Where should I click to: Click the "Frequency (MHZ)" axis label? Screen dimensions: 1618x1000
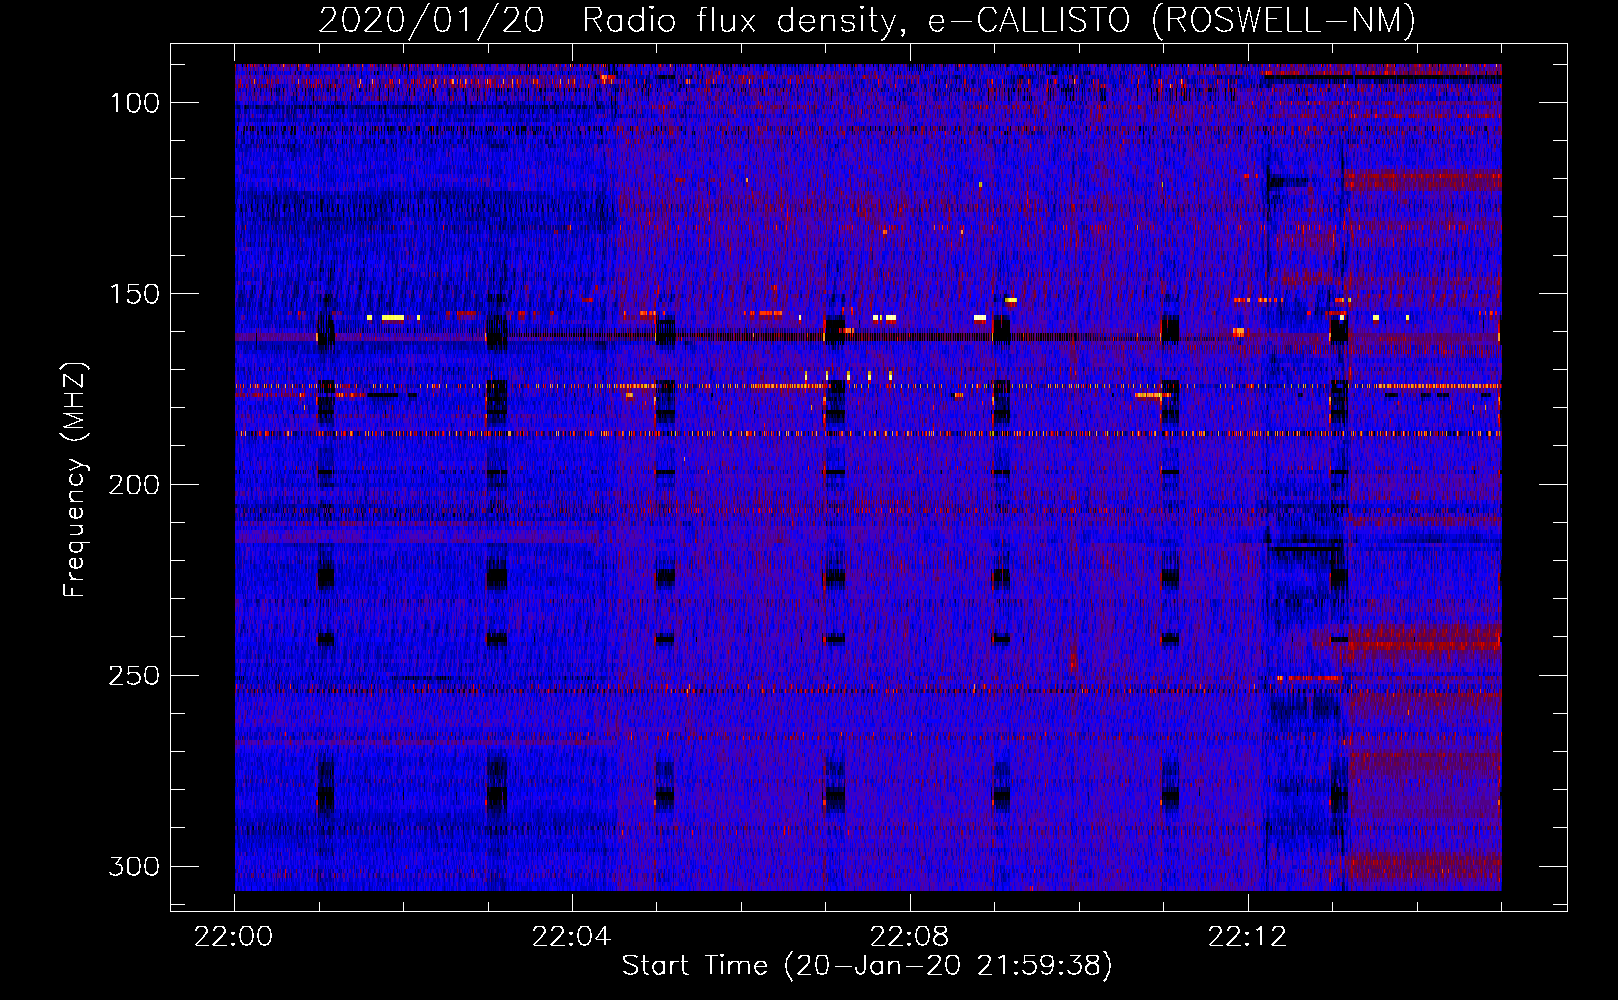(75, 480)
